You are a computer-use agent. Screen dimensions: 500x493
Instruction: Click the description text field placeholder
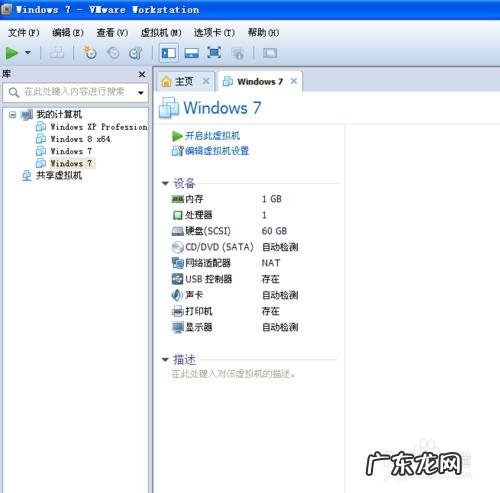233,374
